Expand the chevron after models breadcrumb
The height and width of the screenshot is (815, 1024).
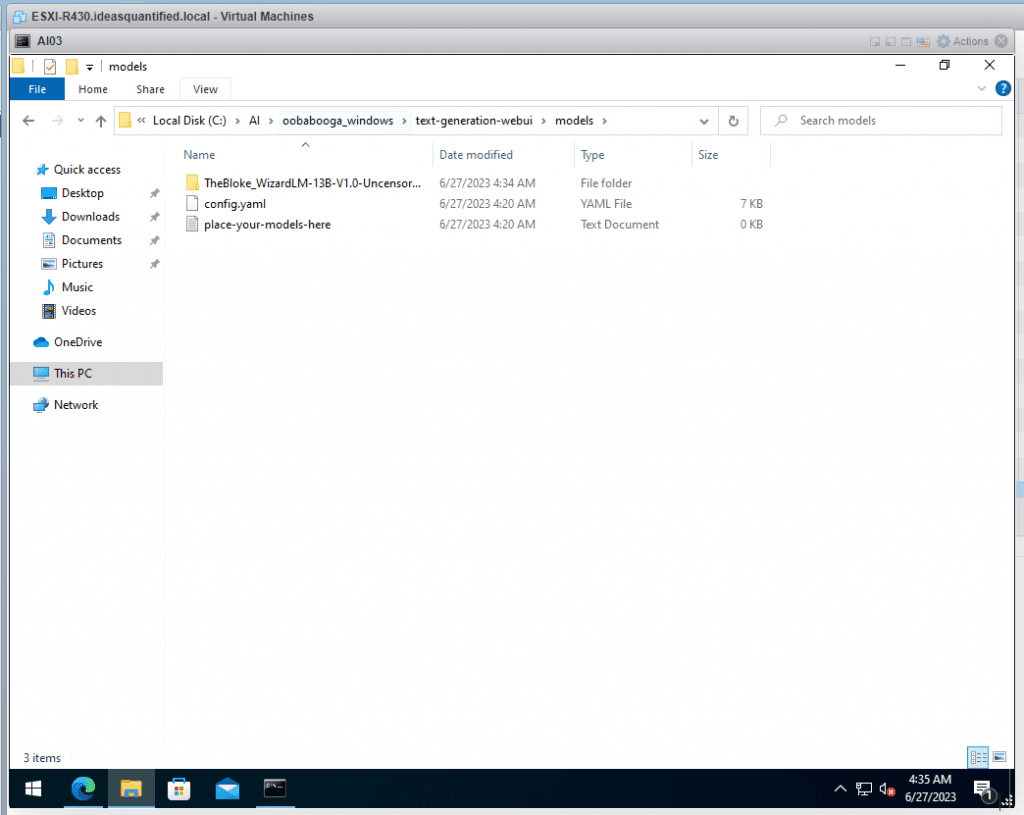click(x=604, y=121)
